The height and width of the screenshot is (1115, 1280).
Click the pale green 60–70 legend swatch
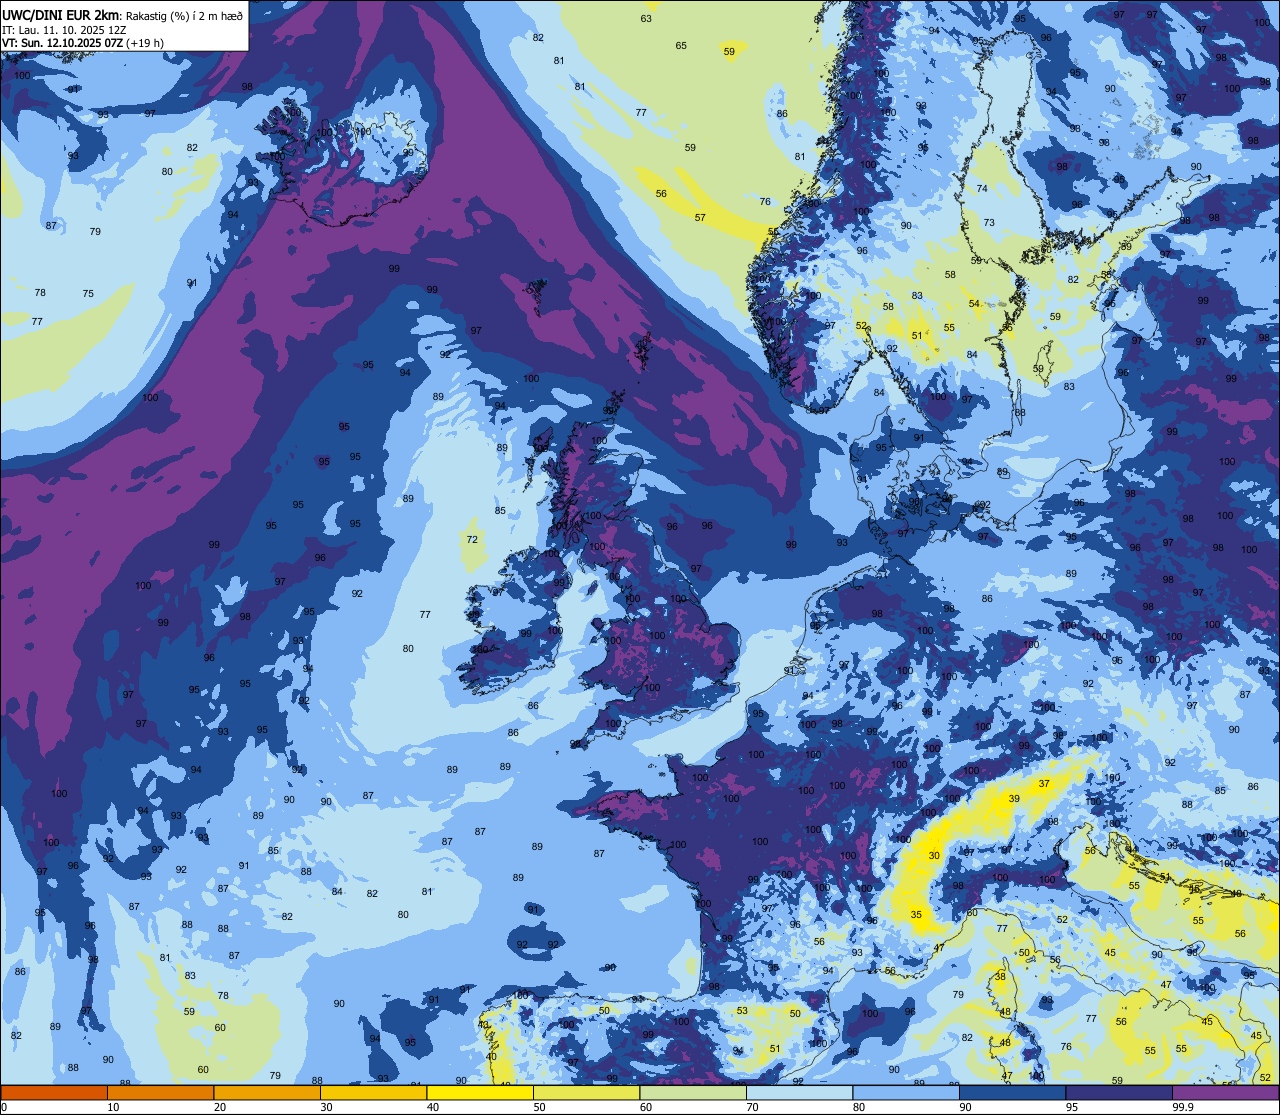(x=693, y=1092)
